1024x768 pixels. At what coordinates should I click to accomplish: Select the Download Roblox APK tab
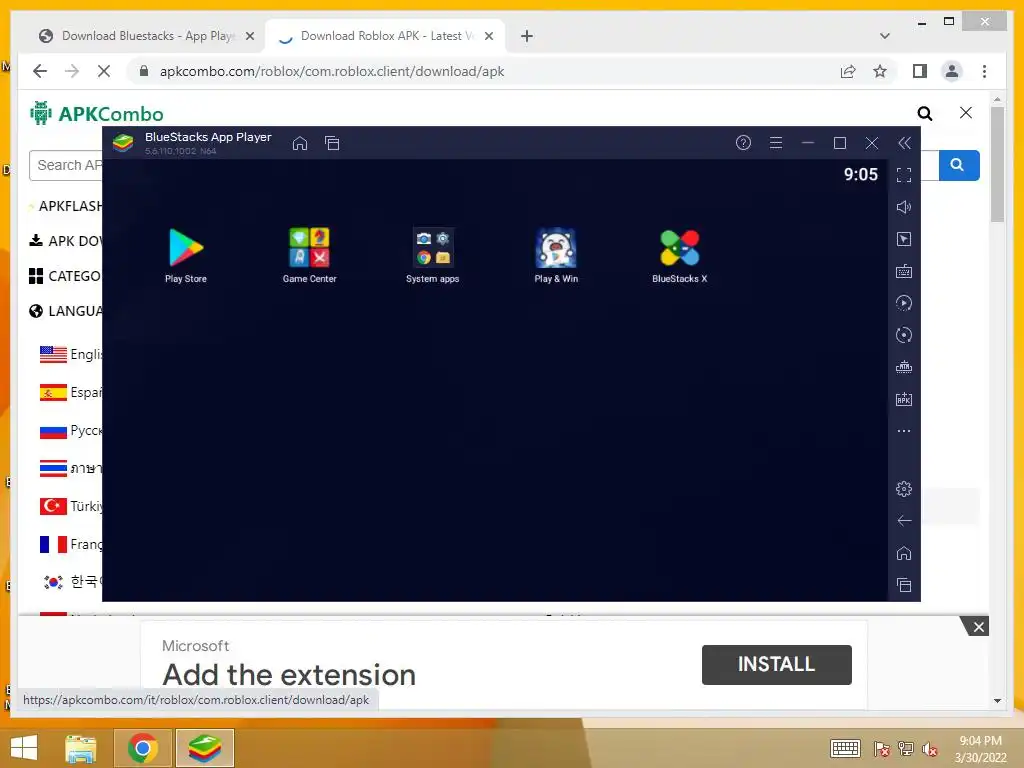tap(385, 36)
